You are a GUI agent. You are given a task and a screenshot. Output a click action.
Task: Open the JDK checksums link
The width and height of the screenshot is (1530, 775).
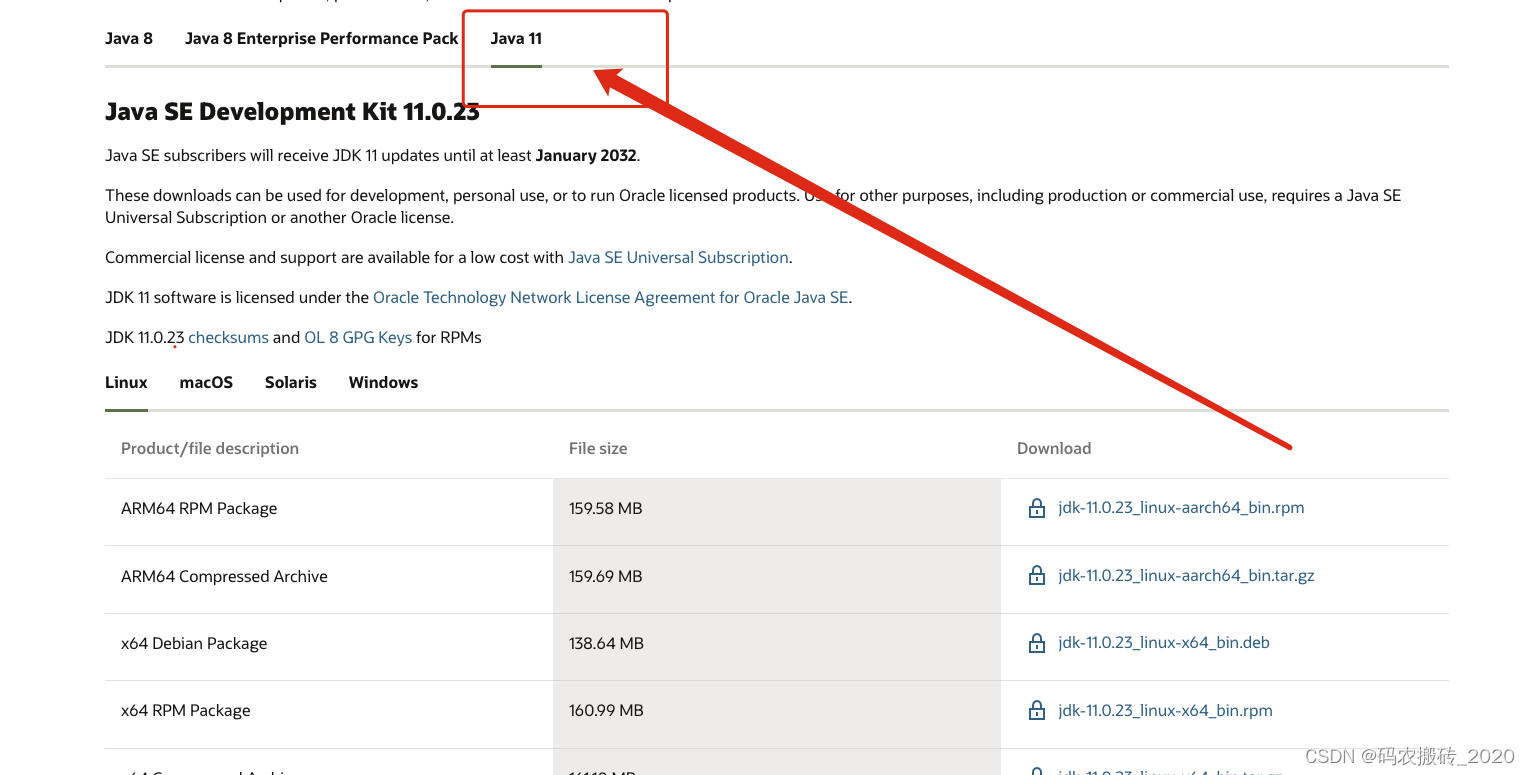point(228,337)
